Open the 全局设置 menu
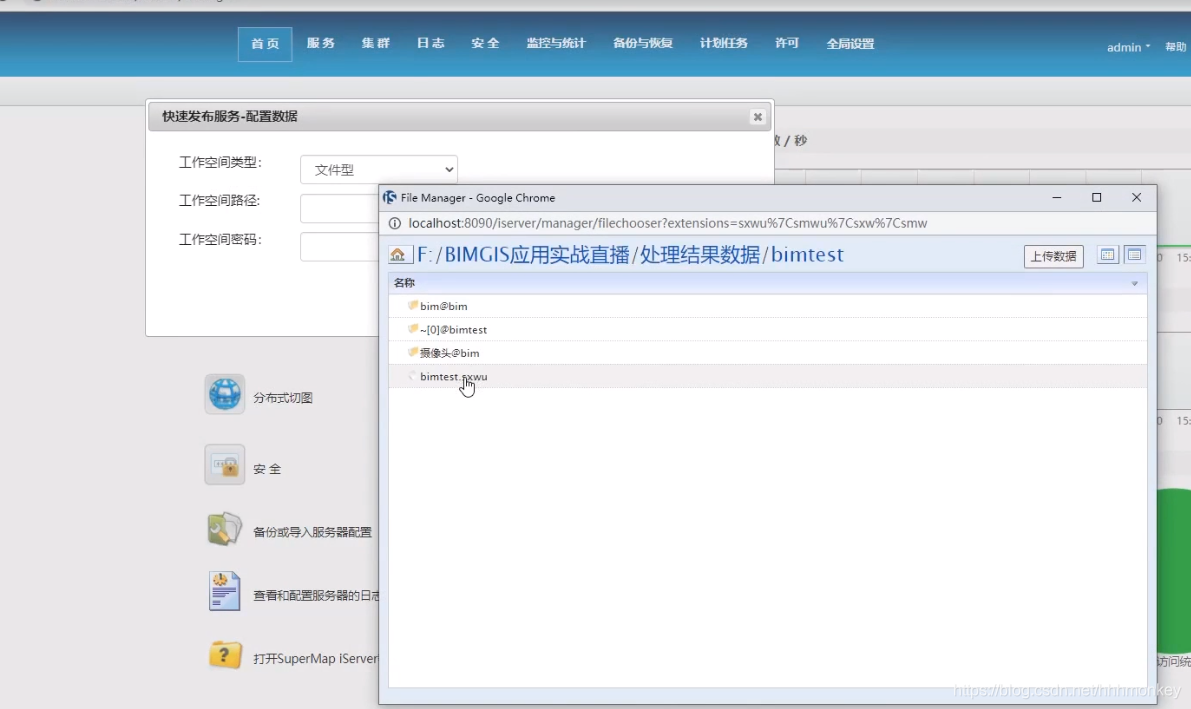Screen dimensions: 1191x709 click(850, 44)
